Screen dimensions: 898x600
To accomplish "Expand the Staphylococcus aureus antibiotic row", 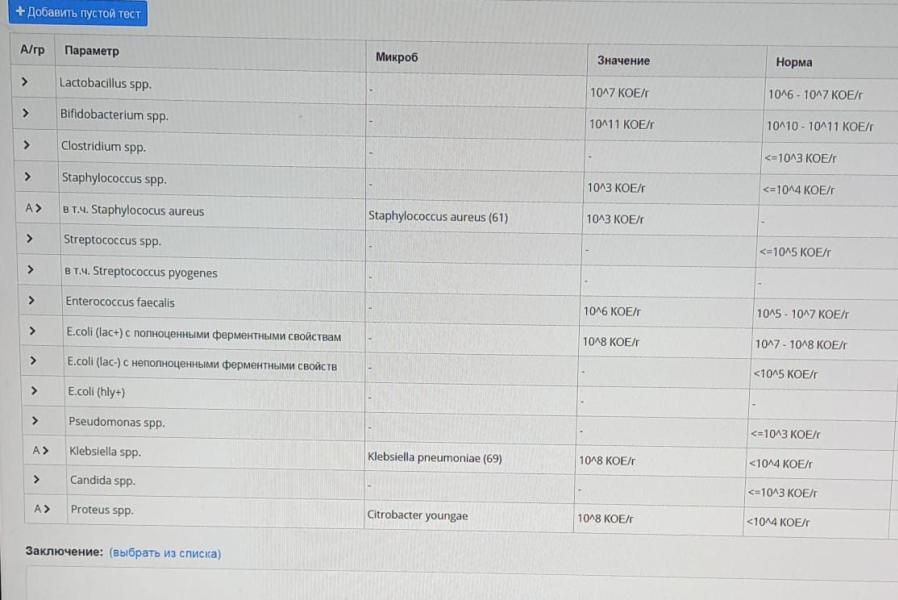I will [x=34, y=210].
